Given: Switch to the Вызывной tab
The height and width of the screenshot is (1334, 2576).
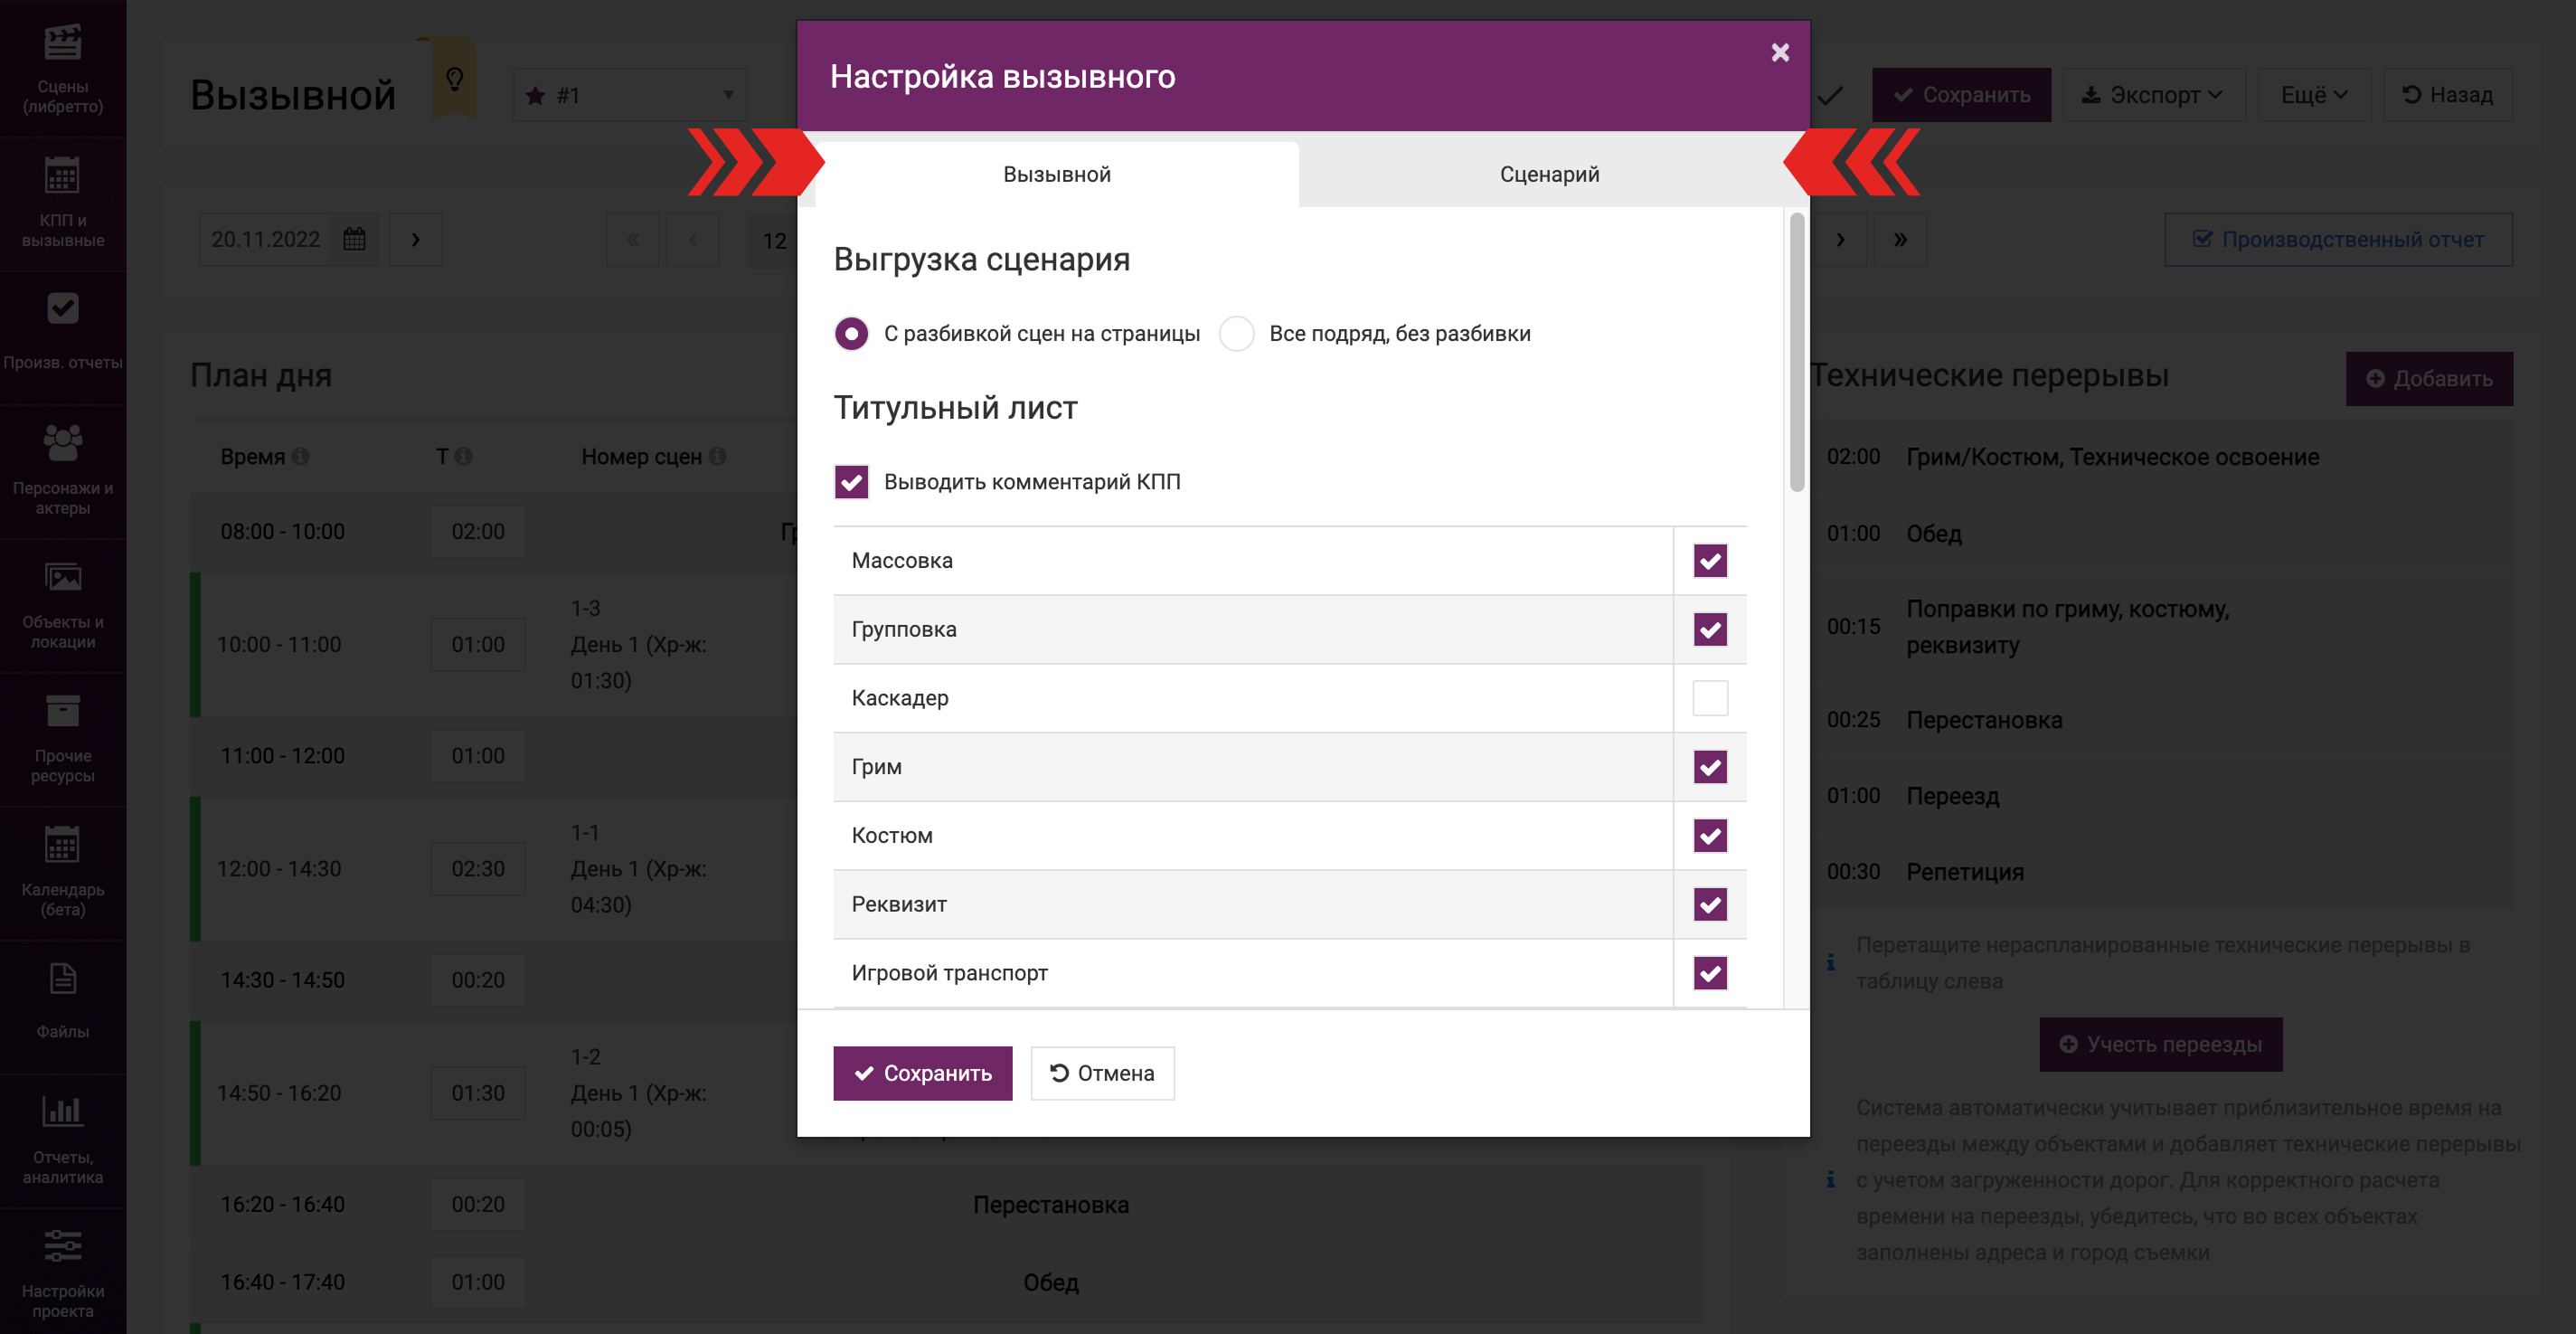Looking at the screenshot, I should tap(1057, 174).
